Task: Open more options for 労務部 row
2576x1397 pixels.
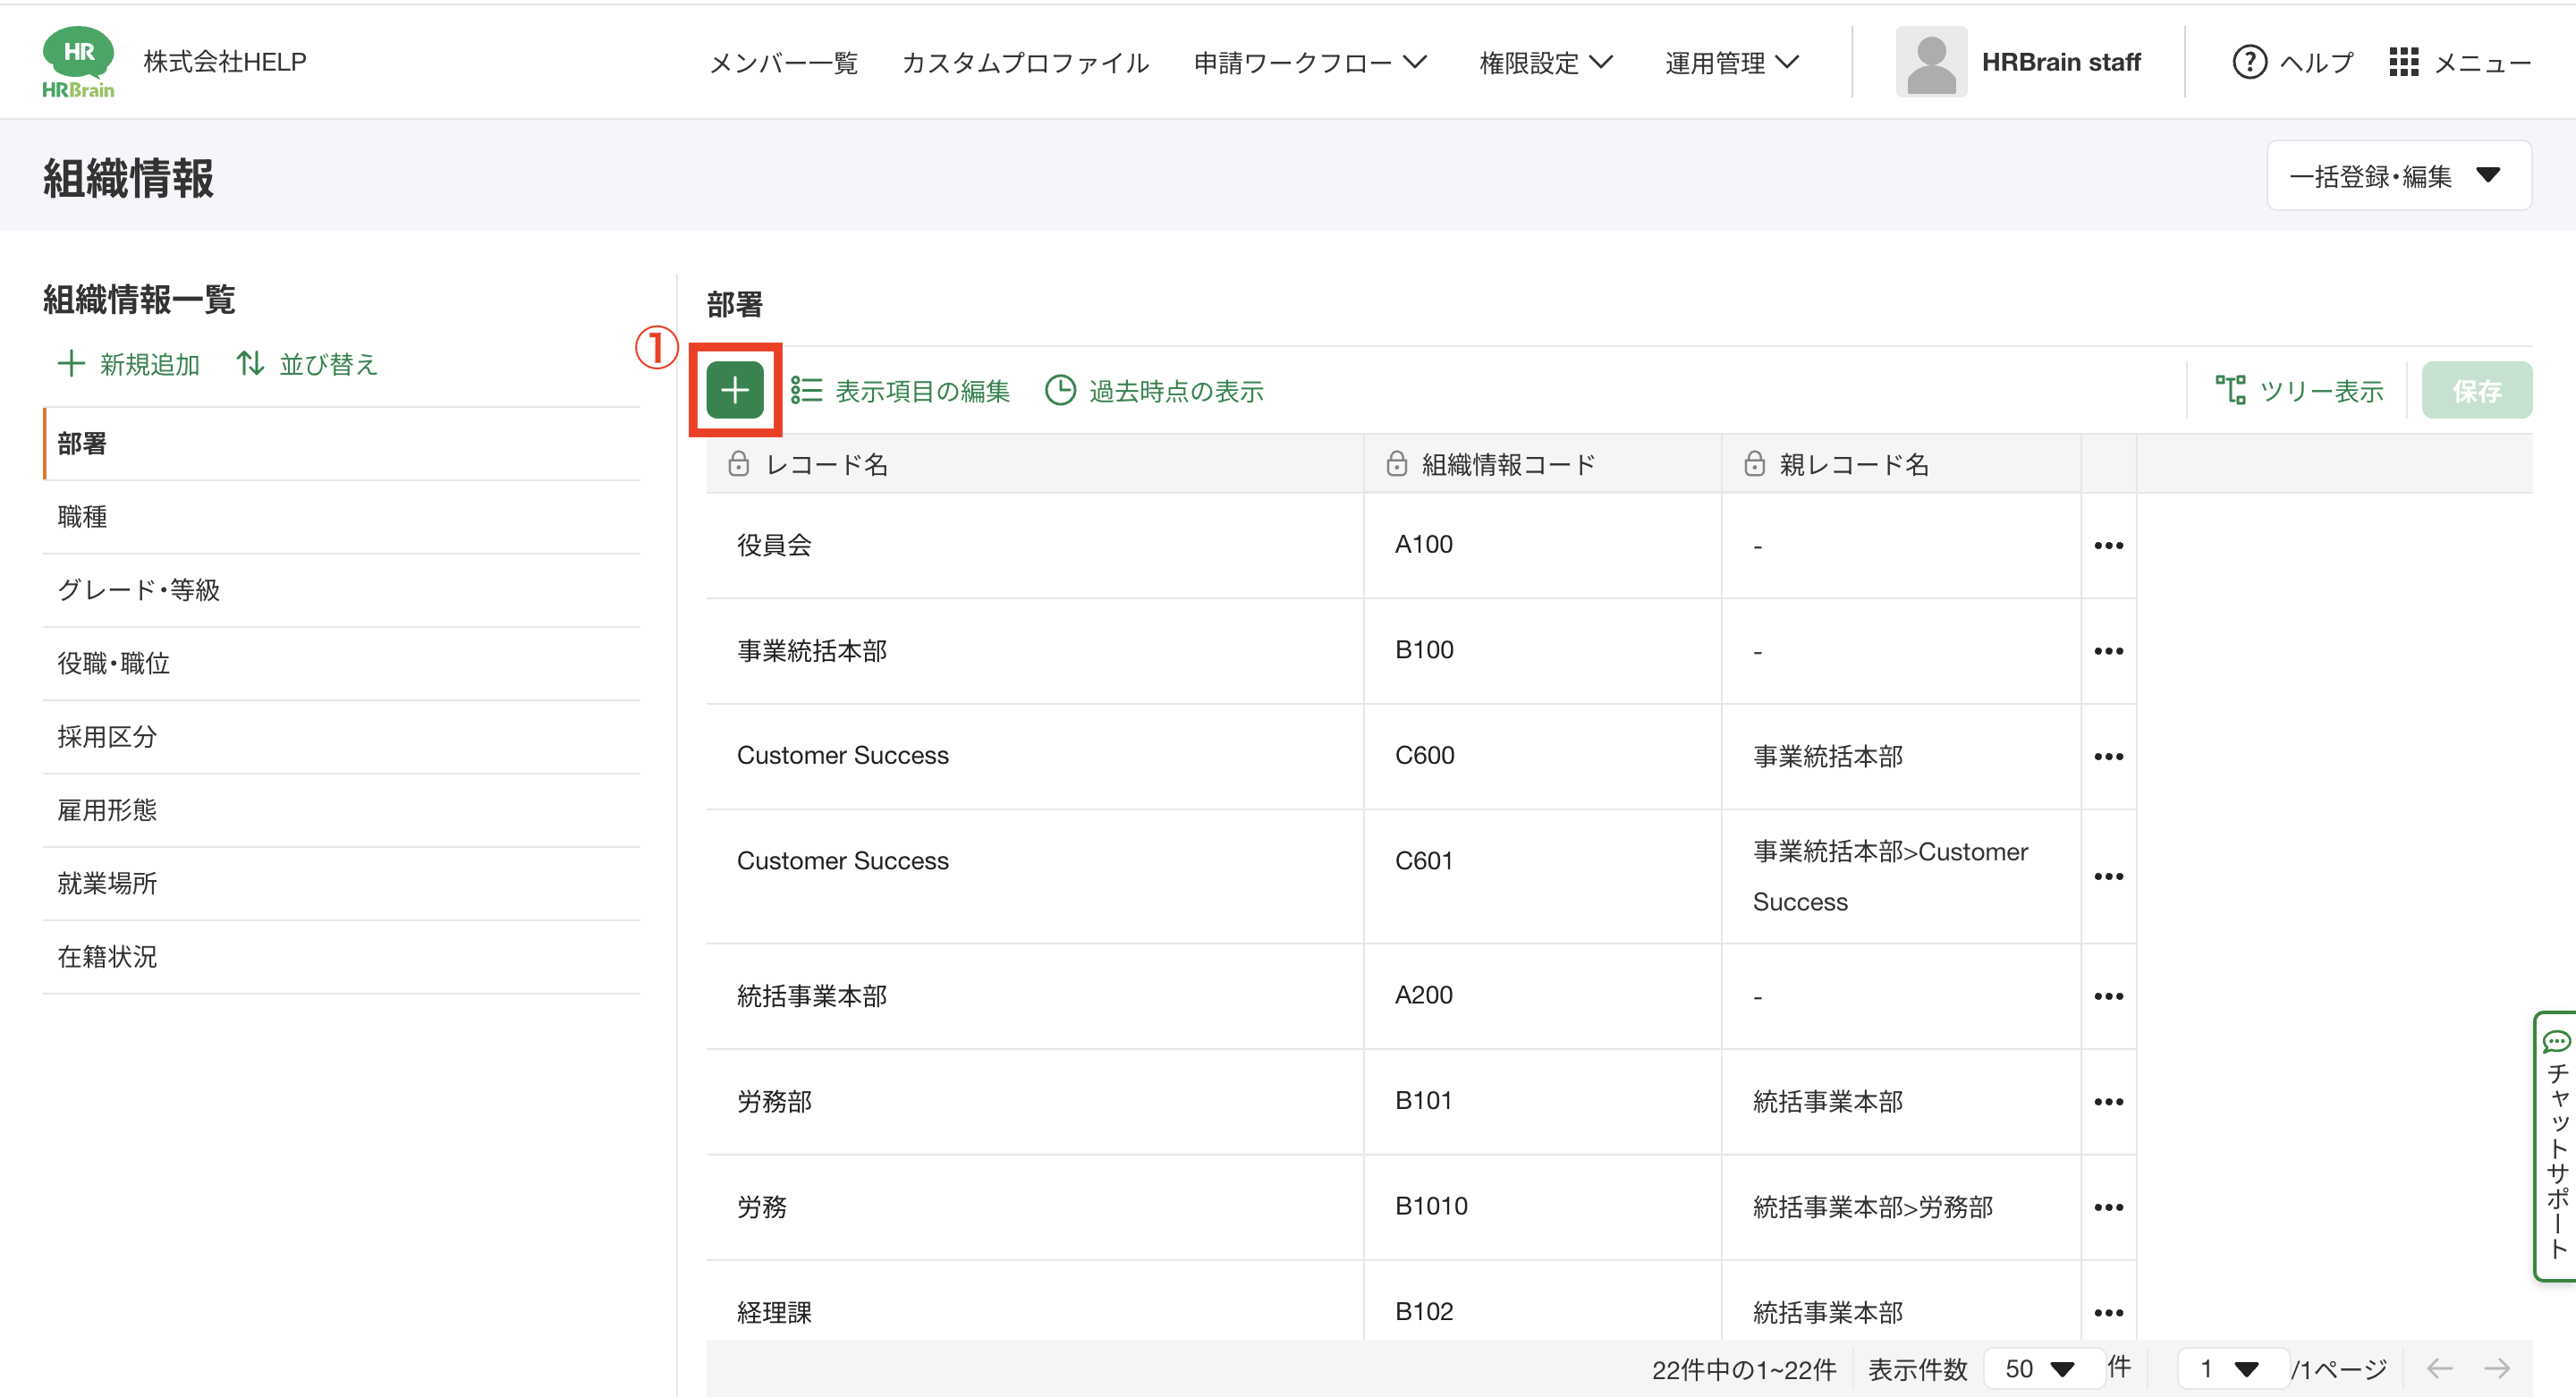Action: pos(2108,1102)
